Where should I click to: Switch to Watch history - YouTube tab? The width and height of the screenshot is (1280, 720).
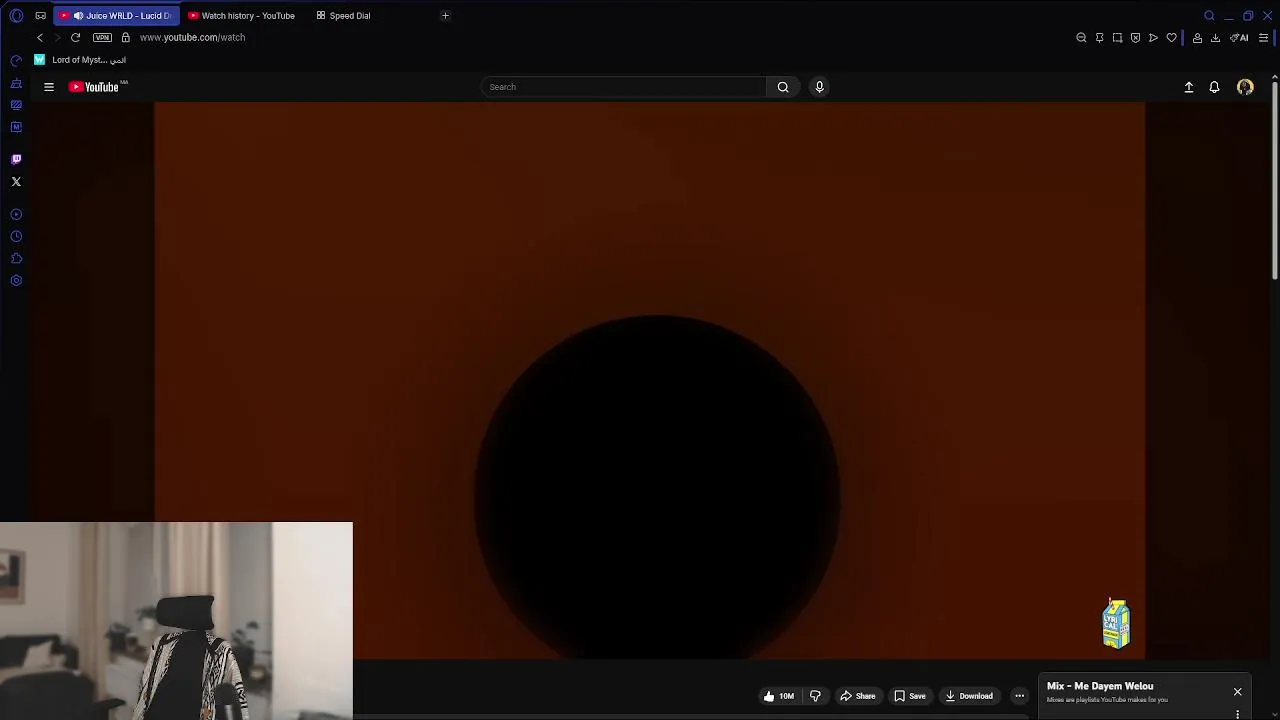(242, 16)
